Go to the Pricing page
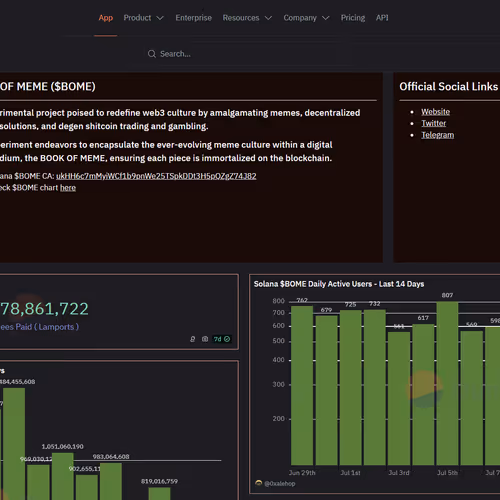 point(353,18)
